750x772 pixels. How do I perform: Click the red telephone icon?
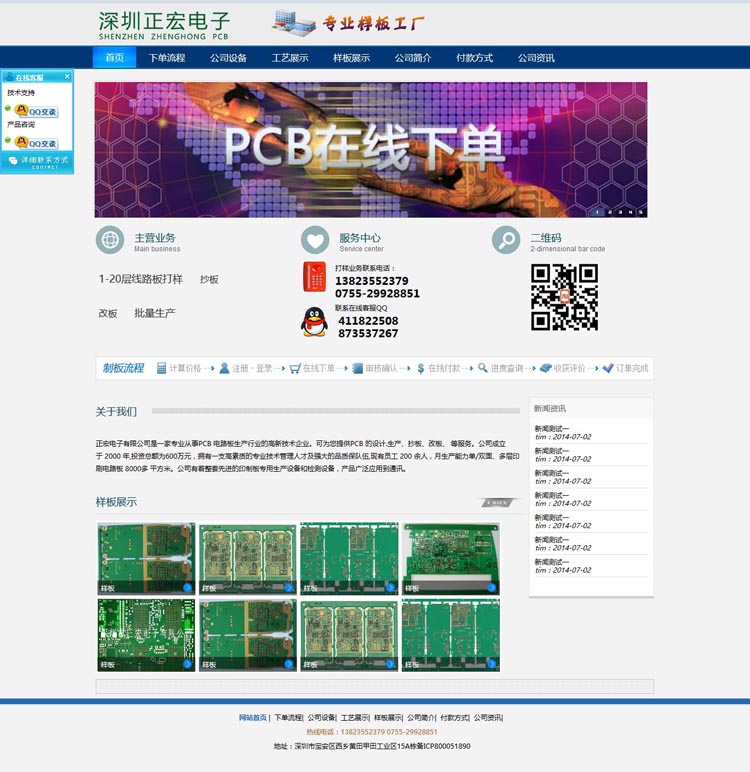[x=315, y=277]
